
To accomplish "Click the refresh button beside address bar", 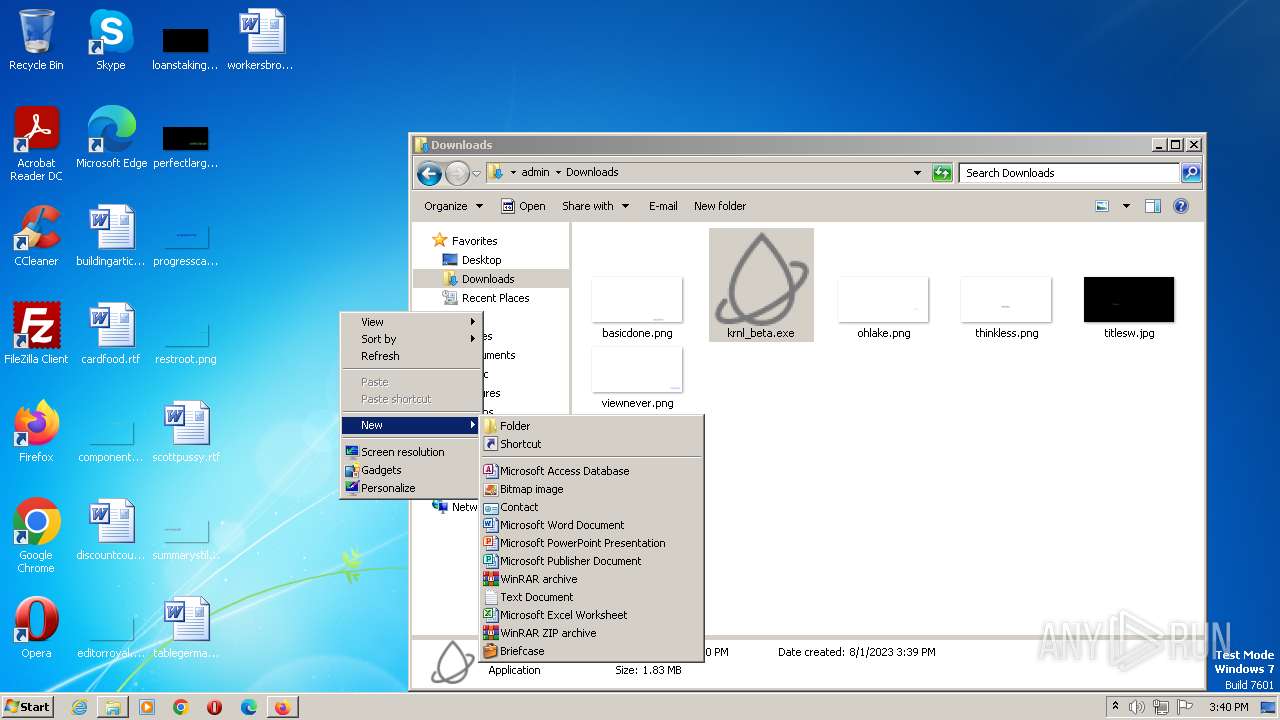I will [942, 173].
